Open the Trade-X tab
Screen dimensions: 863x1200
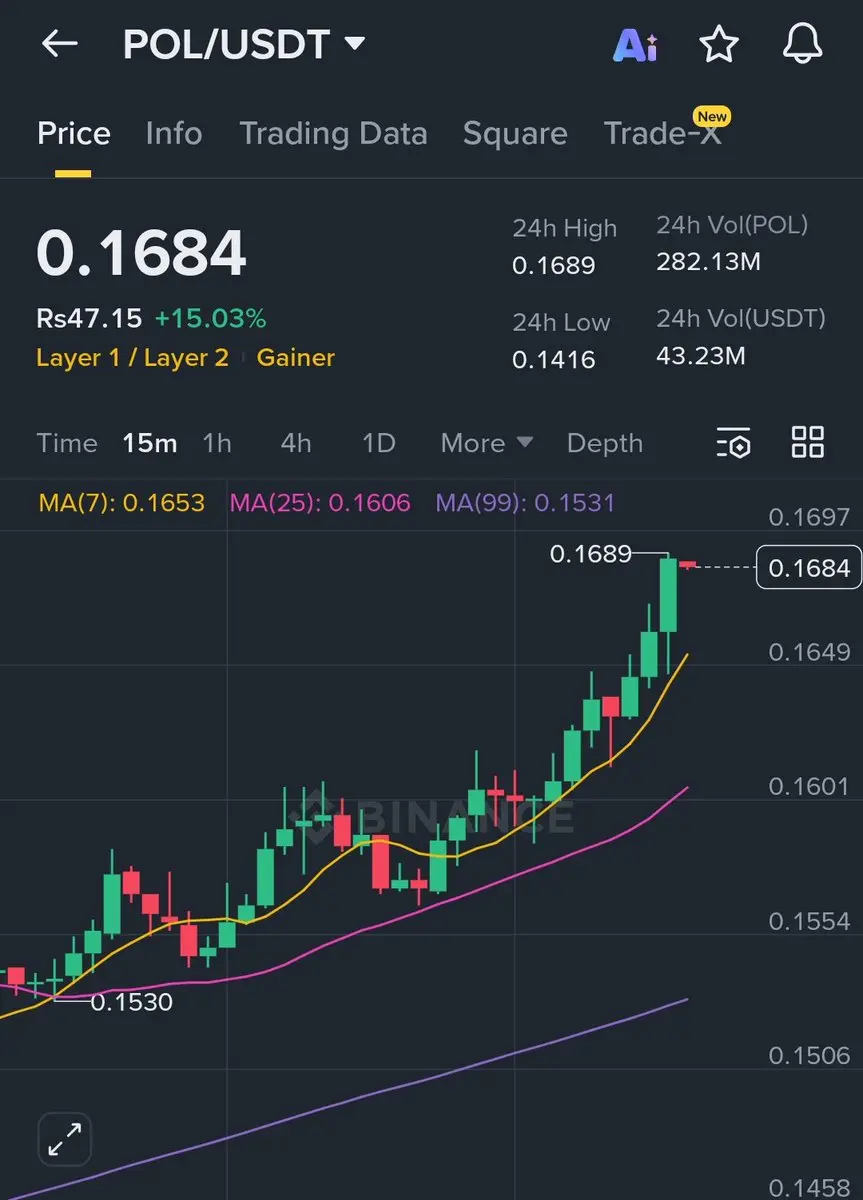tap(662, 134)
